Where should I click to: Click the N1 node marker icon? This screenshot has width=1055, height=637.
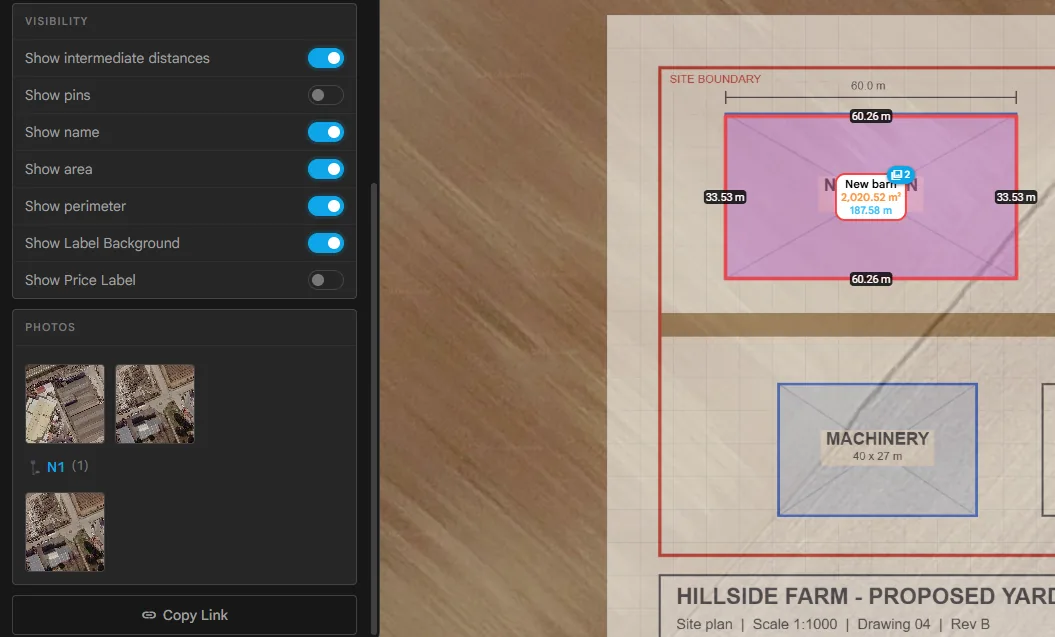coord(34,467)
